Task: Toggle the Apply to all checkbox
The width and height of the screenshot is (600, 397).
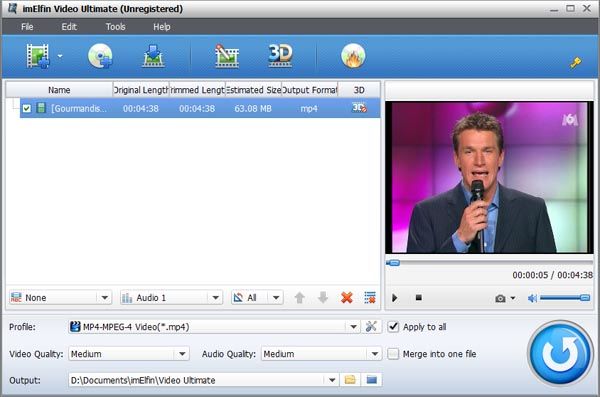Action: (393, 327)
